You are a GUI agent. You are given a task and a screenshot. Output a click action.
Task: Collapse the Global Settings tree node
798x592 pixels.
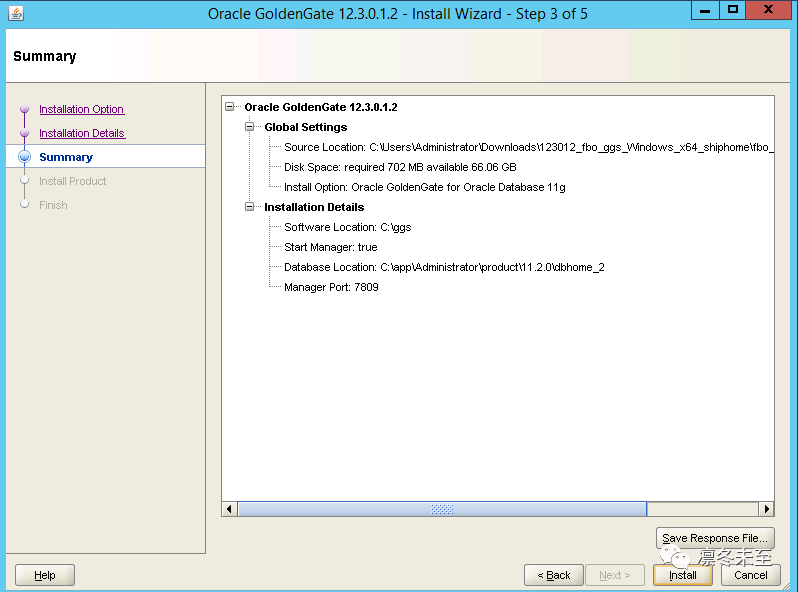(249, 127)
